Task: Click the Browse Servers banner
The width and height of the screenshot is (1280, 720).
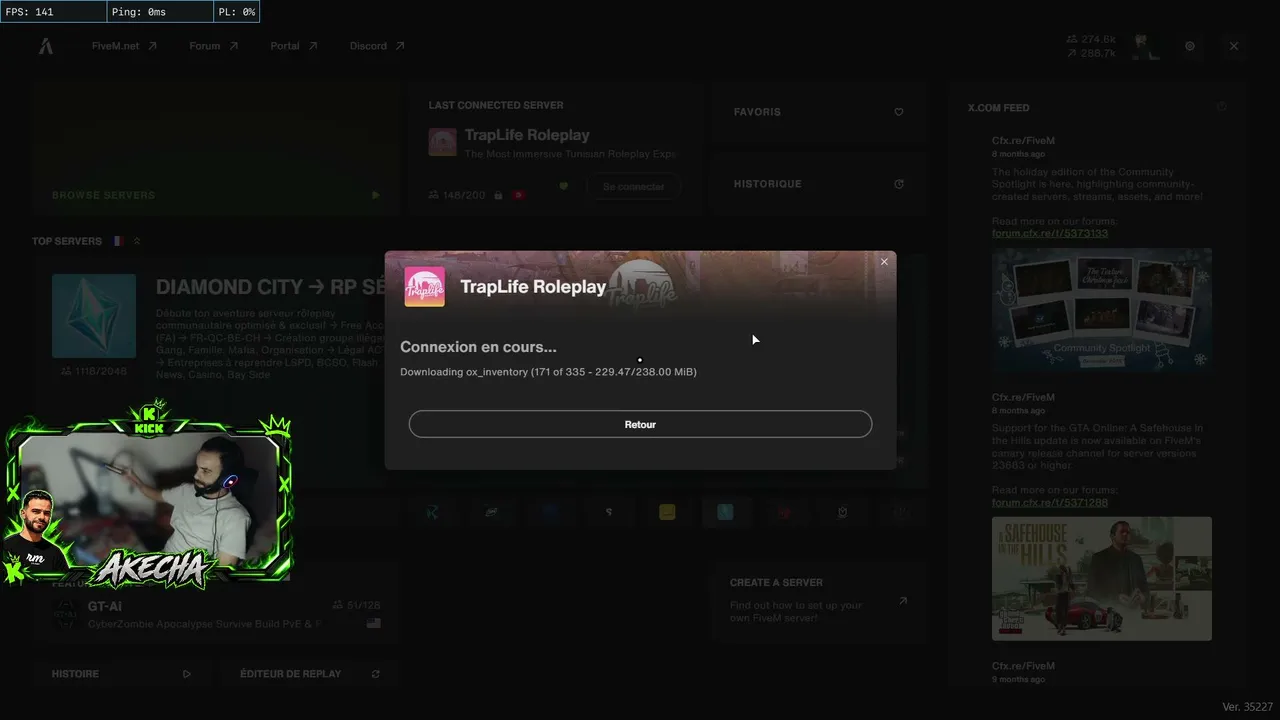Action: (216, 148)
